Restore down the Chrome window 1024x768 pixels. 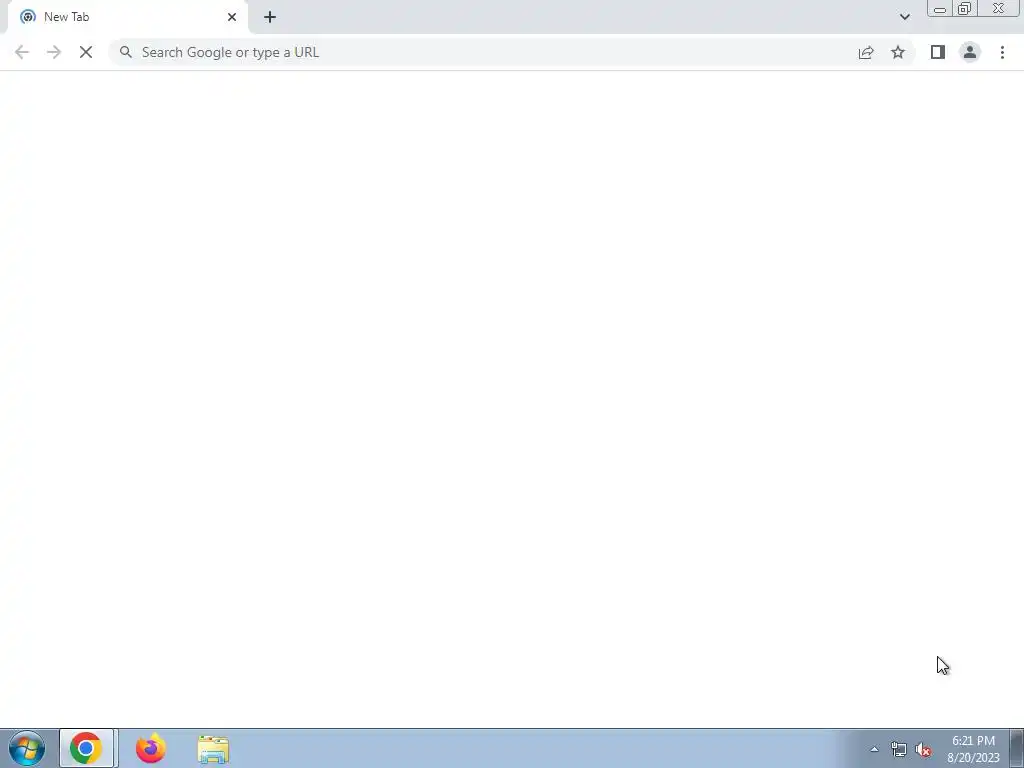tap(965, 9)
